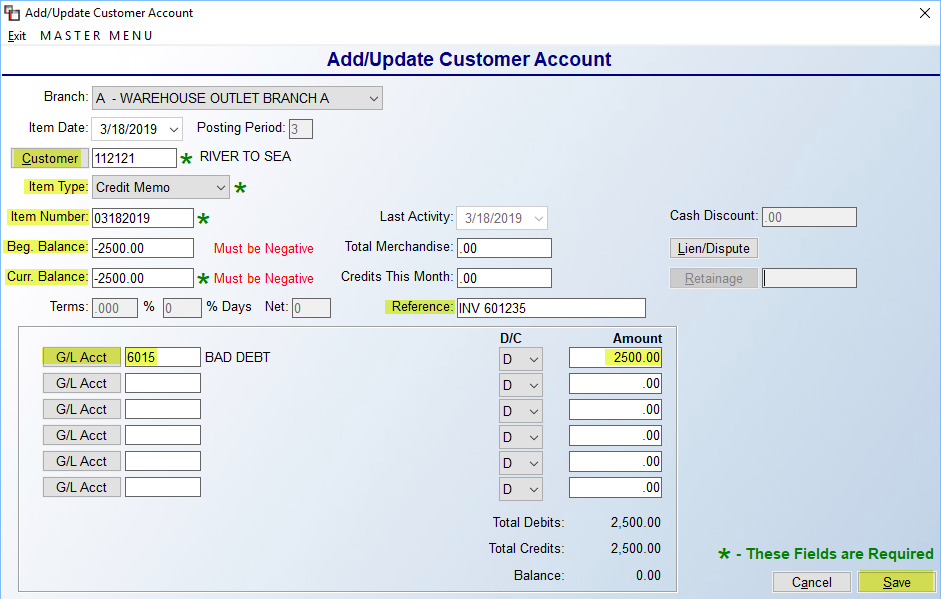Screen dimensions: 941x599
Task: Click the application icon in title bar
Action: [11, 13]
